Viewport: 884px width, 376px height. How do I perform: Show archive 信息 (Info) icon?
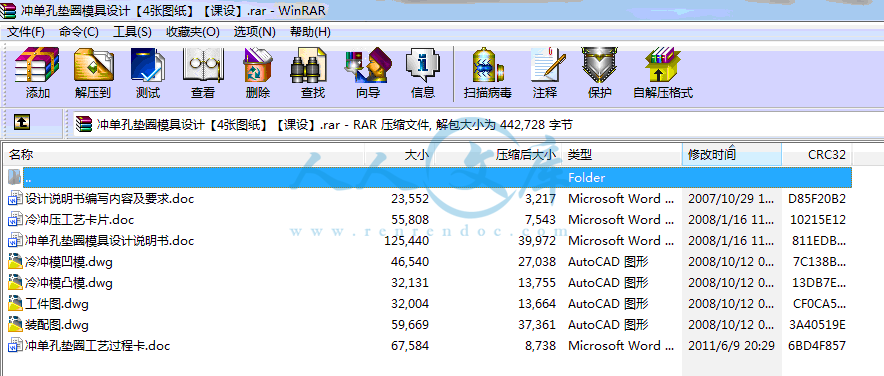[423, 73]
